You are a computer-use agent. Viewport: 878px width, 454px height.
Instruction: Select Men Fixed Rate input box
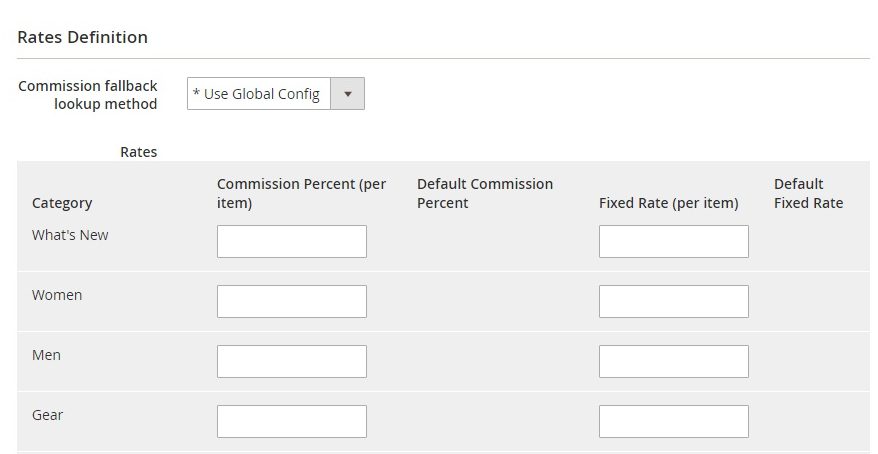674,361
